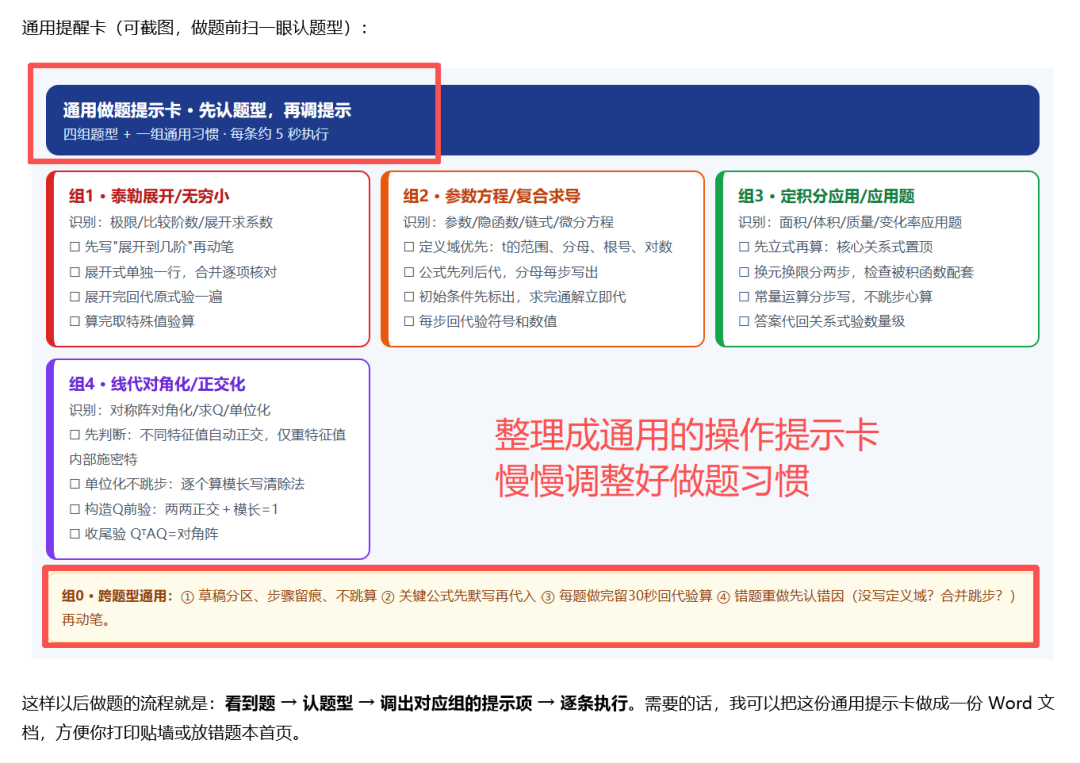Screen dimensions: 1080x763
Task: Click the heading 组2·参数方程/复合求导
Action: [492, 196]
